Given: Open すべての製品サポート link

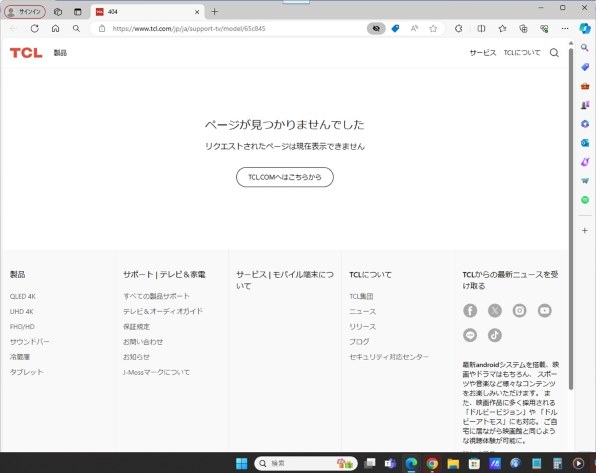Looking at the screenshot, I should [156, 296].
